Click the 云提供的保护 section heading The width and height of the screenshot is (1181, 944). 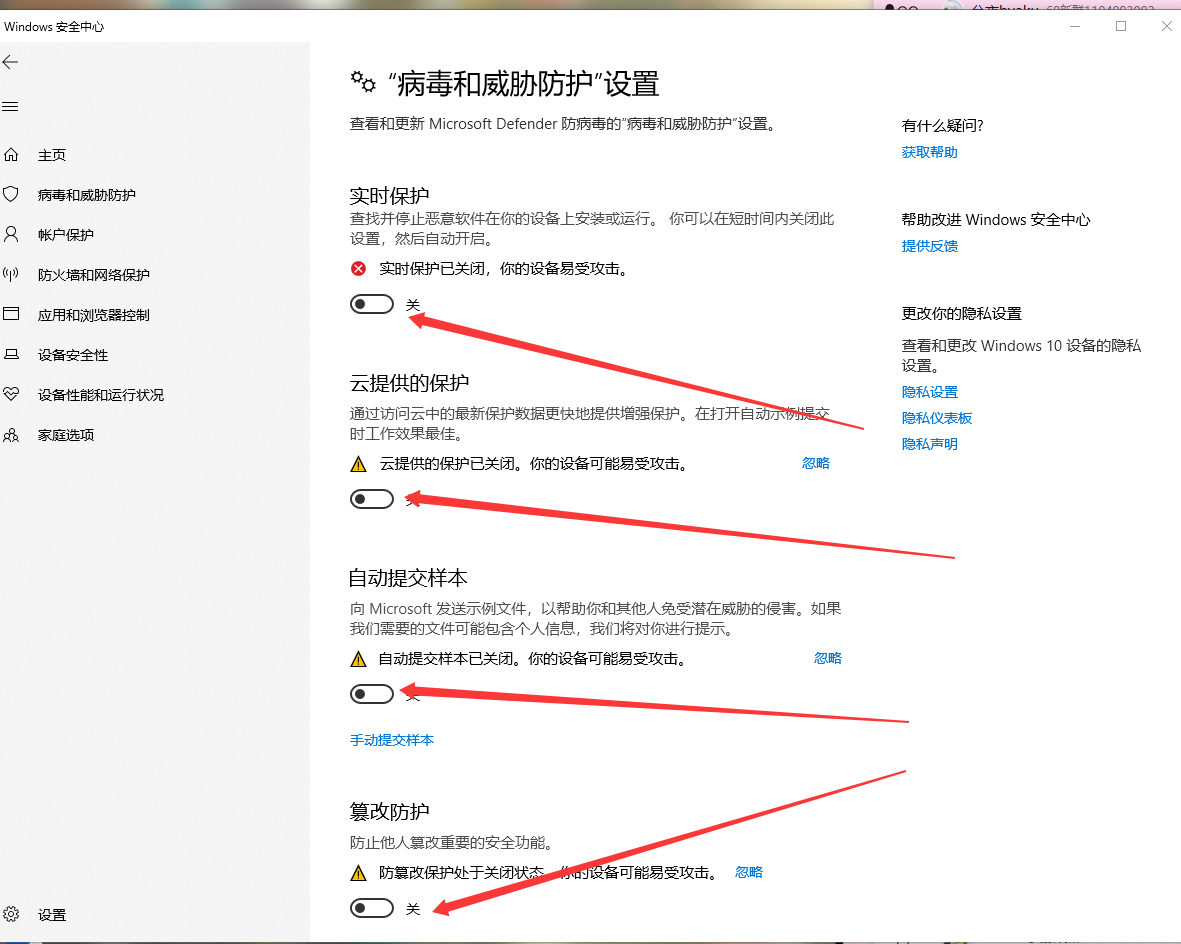pyautogui.click(x=409, y=383)
